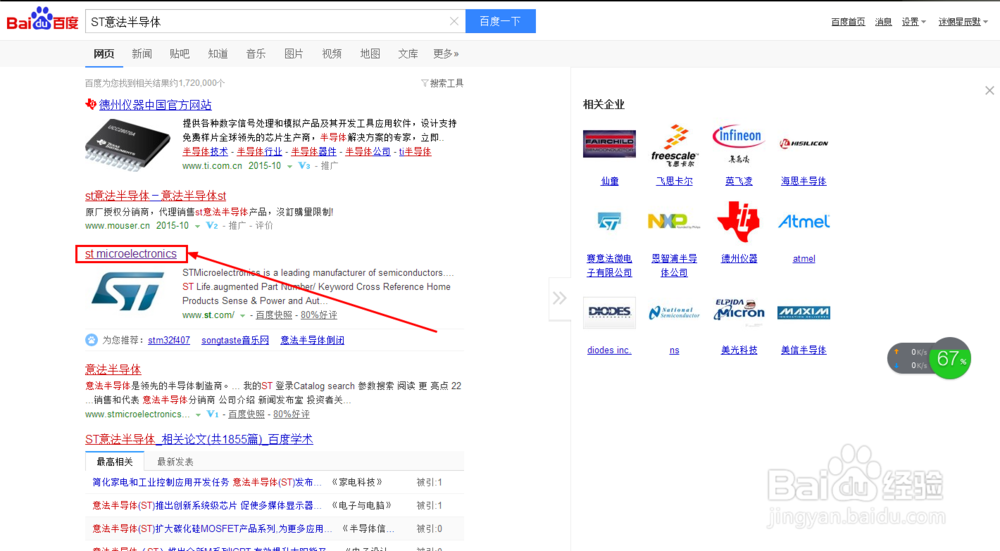Switch to the 视频 tab

pyautogui.click(x=332, y=54)
